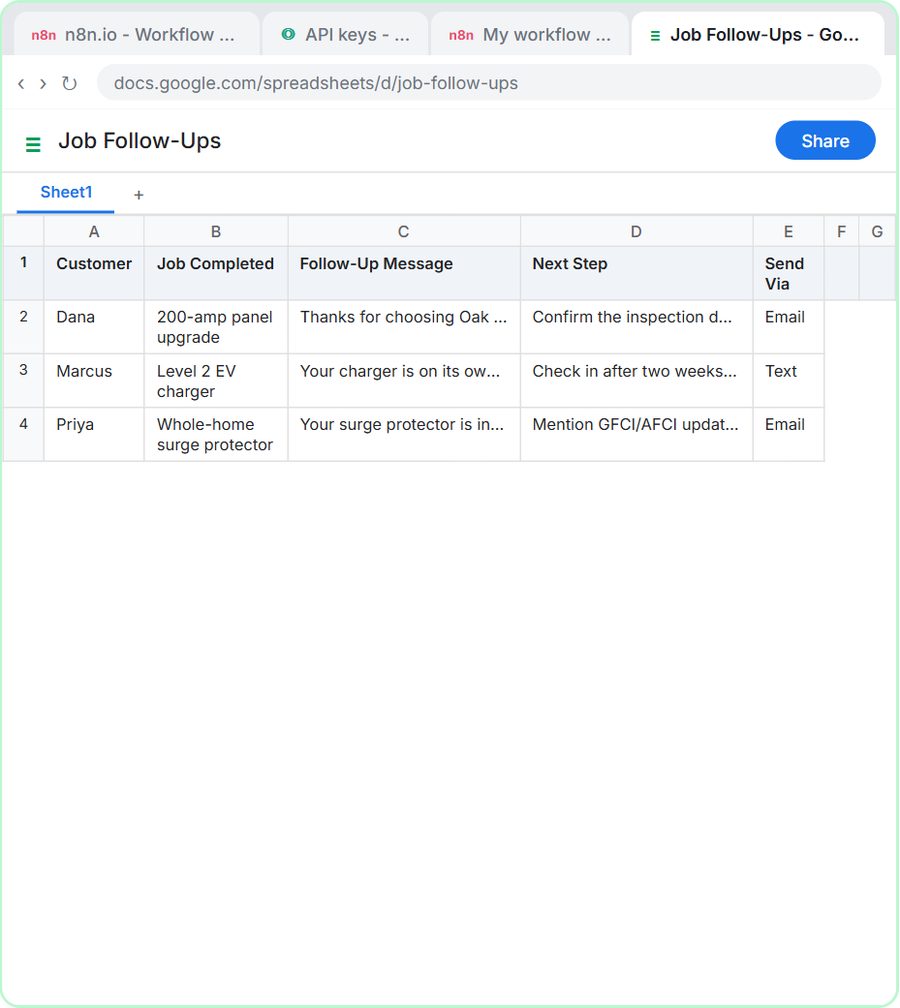Click the URL address bar

pos(489,83)
